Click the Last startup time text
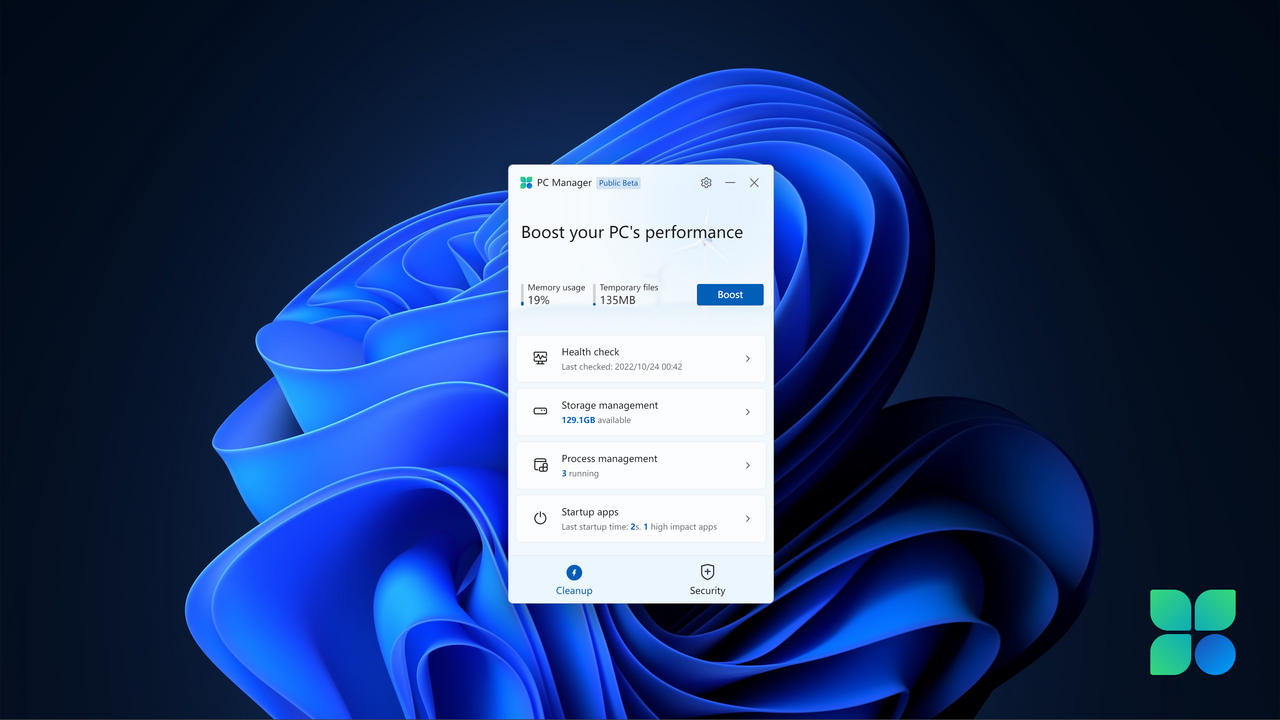This screenshot has width=1280, height=720. click(639, 527)
